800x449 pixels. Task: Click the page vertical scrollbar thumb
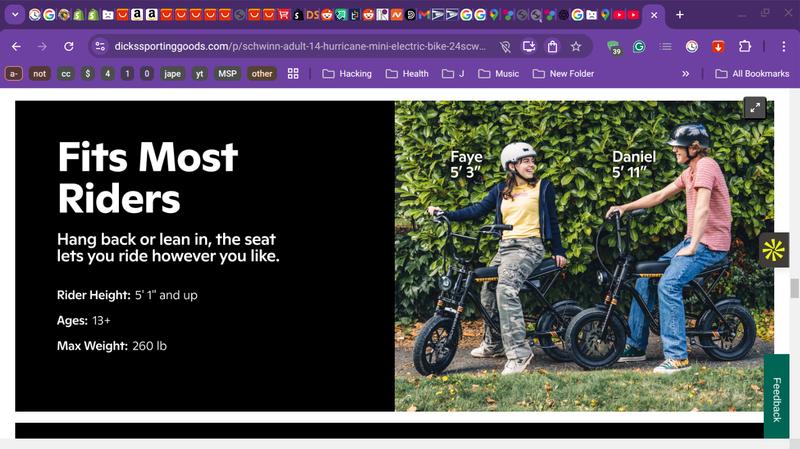point(795,288)
